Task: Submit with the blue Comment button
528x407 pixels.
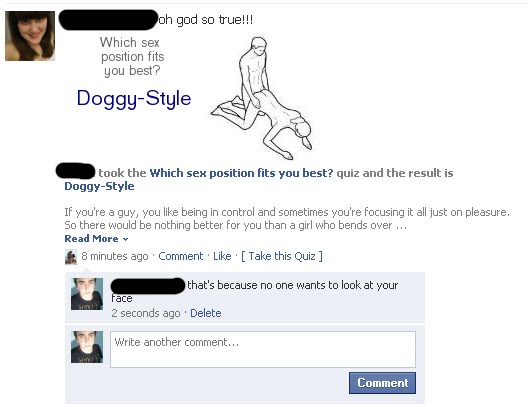Action: pyautogui.click(x=382, y=383)
